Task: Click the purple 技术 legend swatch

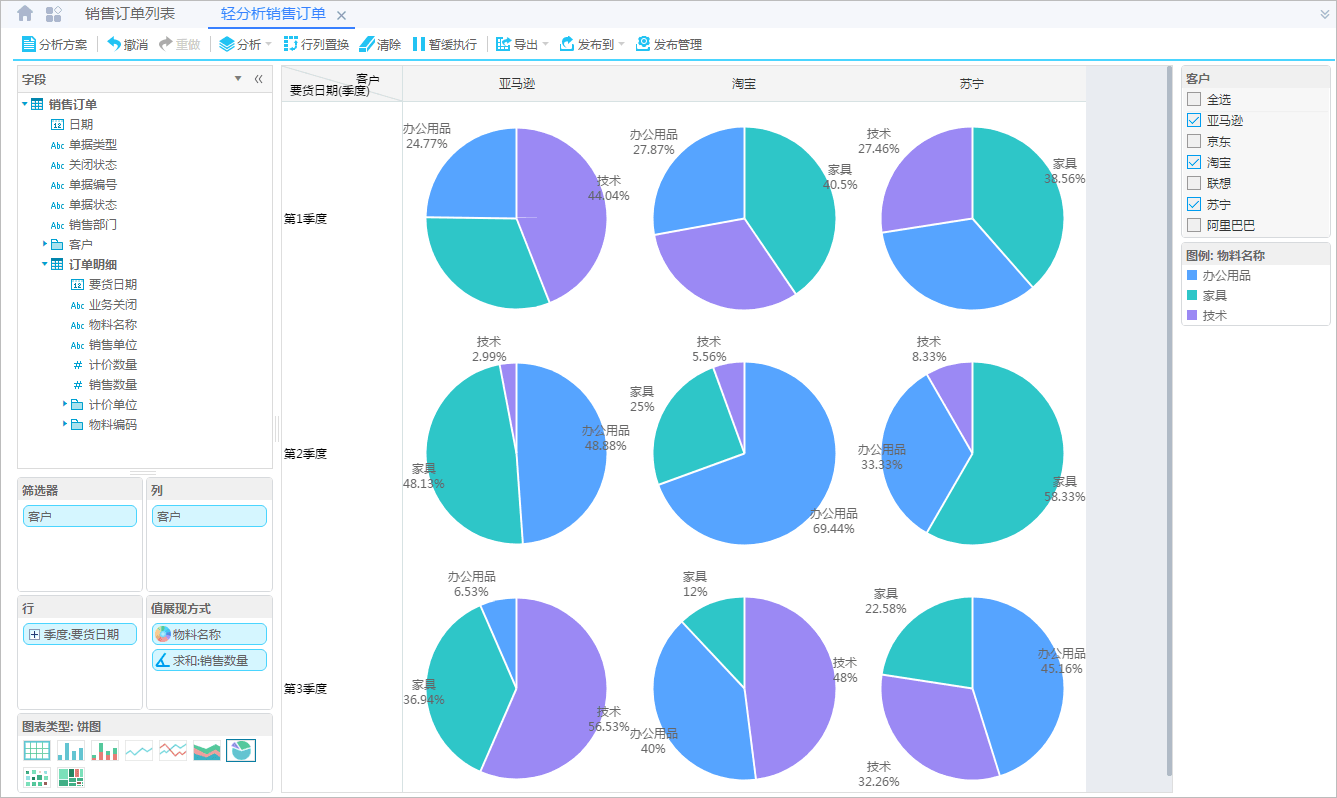Action: (1190, 315)
